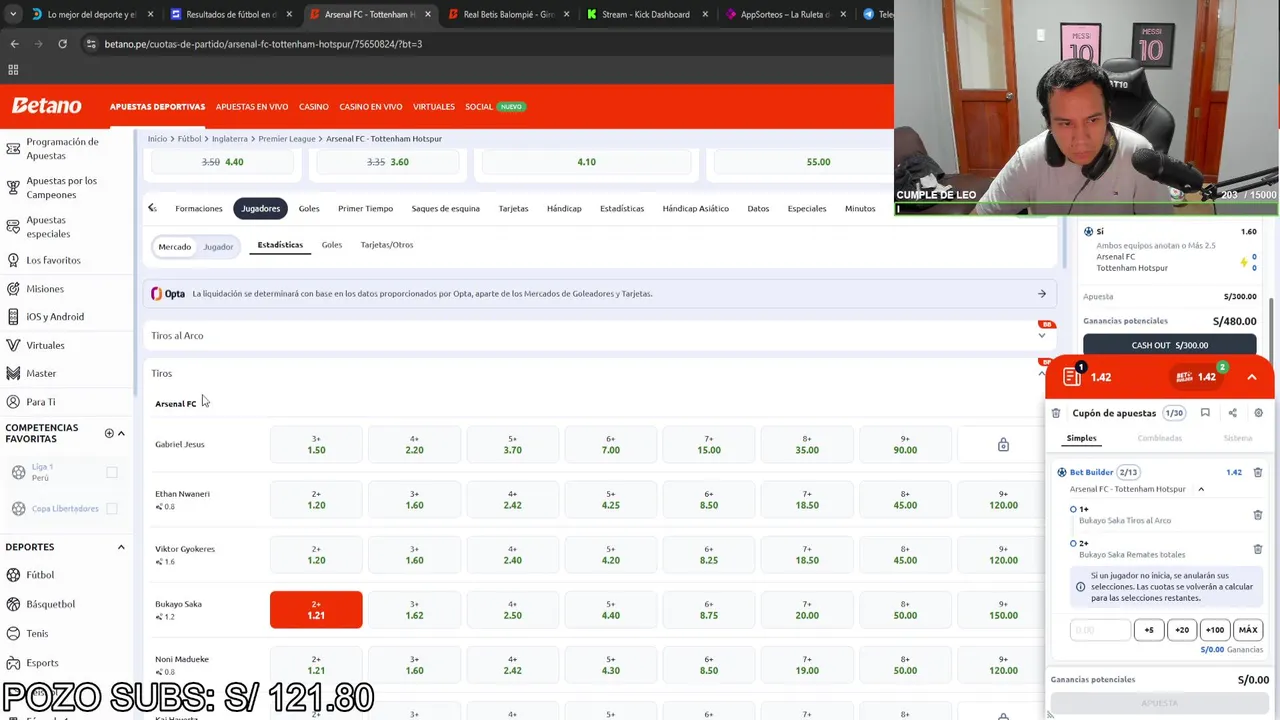Viewport: 1280px width, 720px height.
Task: Add +5 to the stake
Action: coord(1149,630)
